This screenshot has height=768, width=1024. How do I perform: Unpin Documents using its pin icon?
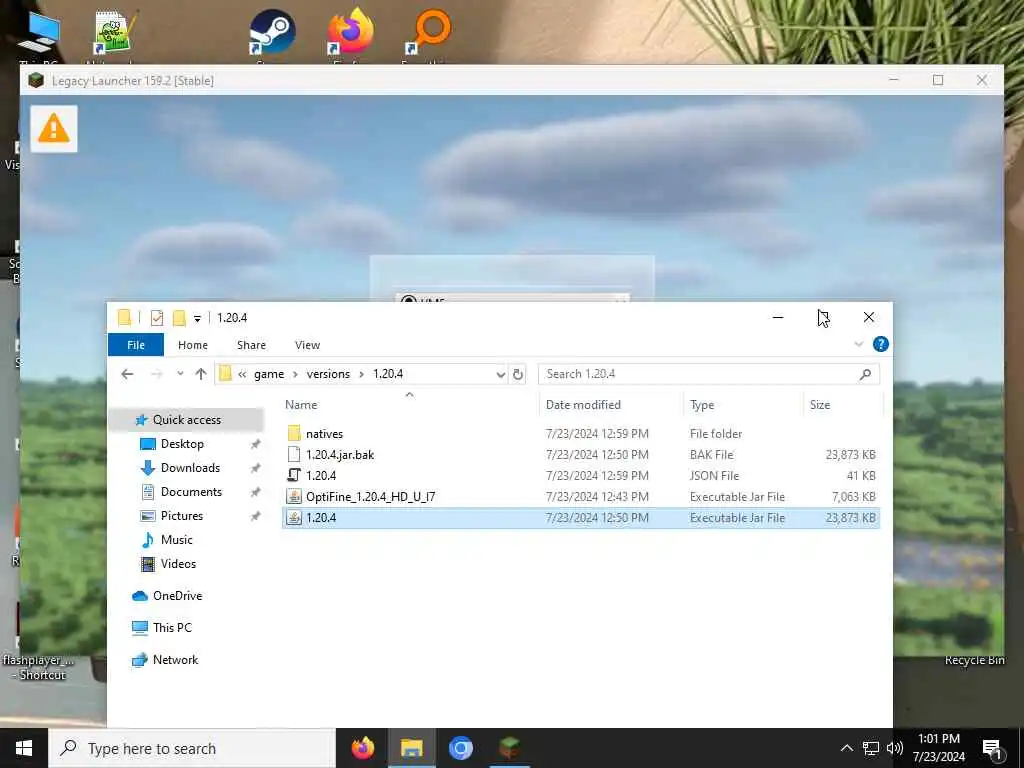pyautogui.click(x=255, y=492)
